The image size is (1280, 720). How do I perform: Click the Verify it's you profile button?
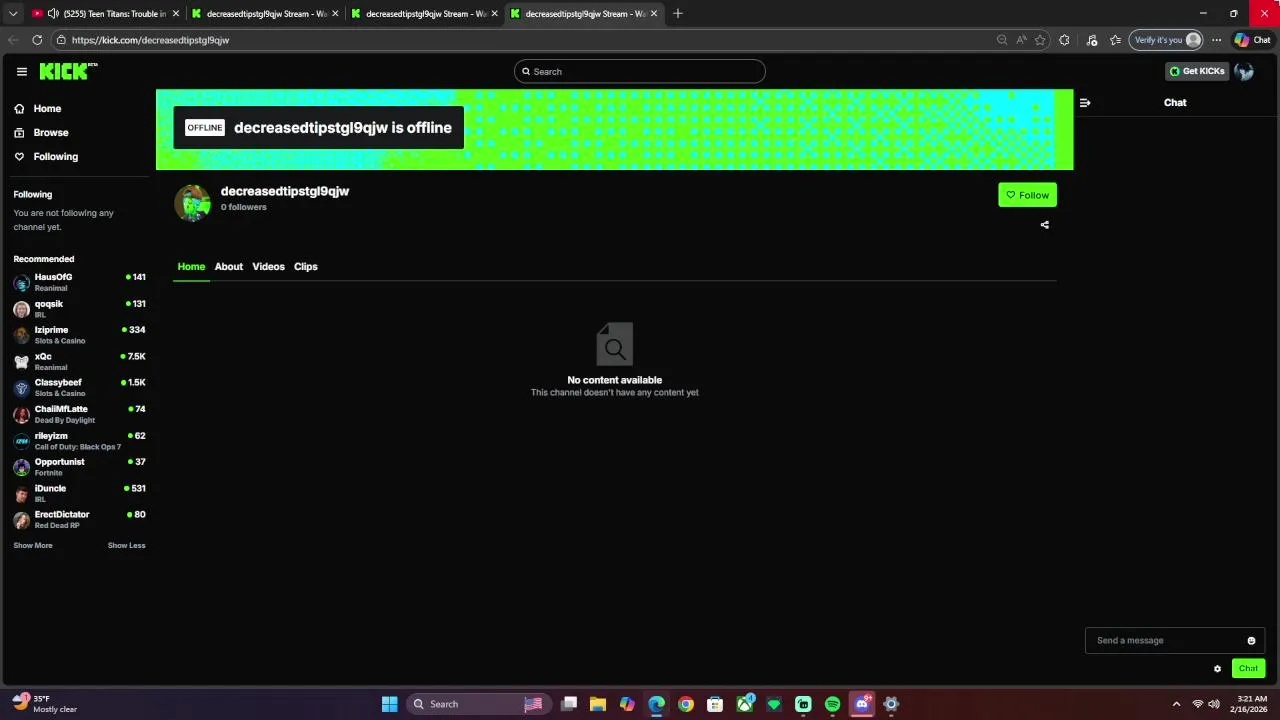(1166, 40)
